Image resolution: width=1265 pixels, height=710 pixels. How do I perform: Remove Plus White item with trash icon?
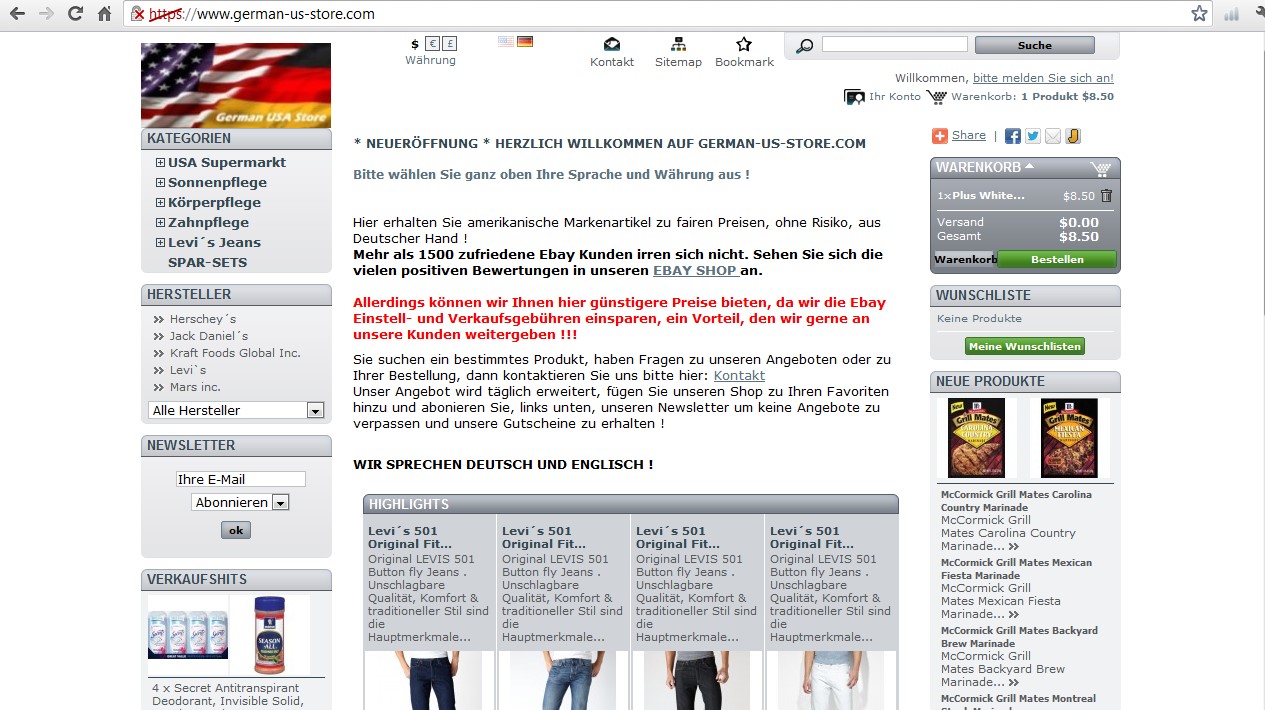click(1106, 196)
